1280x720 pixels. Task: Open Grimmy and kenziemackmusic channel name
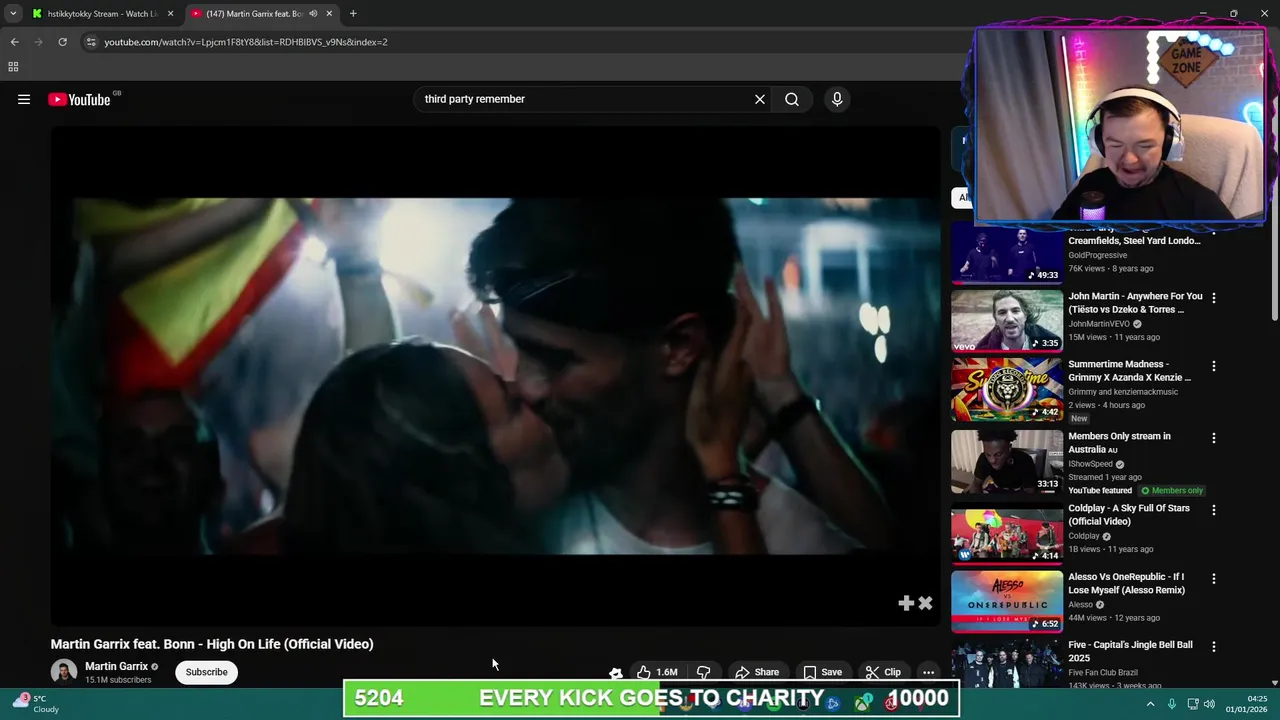(1123, 392)
